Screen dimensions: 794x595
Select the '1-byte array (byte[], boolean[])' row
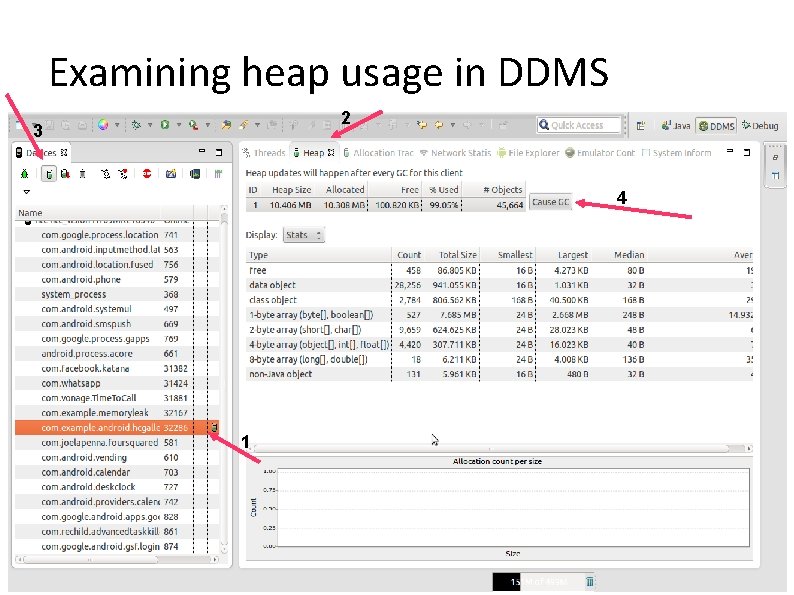tap(499, 314)
